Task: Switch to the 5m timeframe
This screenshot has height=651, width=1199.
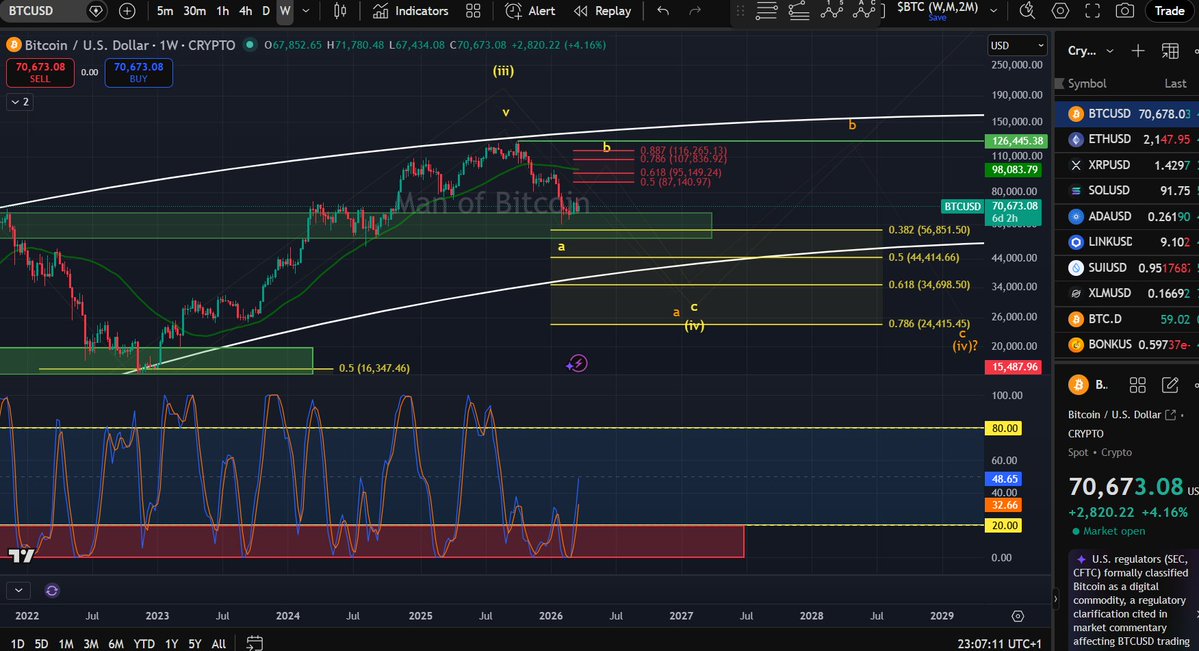Action: (x=164, y=11)
